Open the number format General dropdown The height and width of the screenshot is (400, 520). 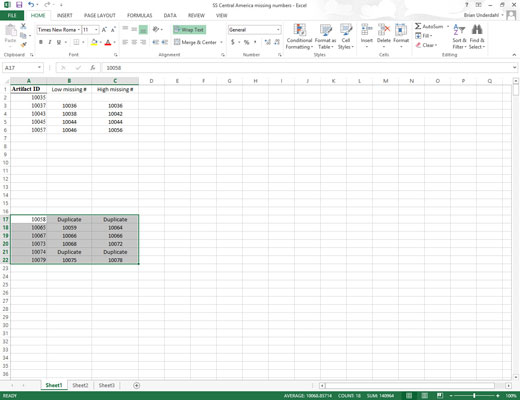point(278,30)
